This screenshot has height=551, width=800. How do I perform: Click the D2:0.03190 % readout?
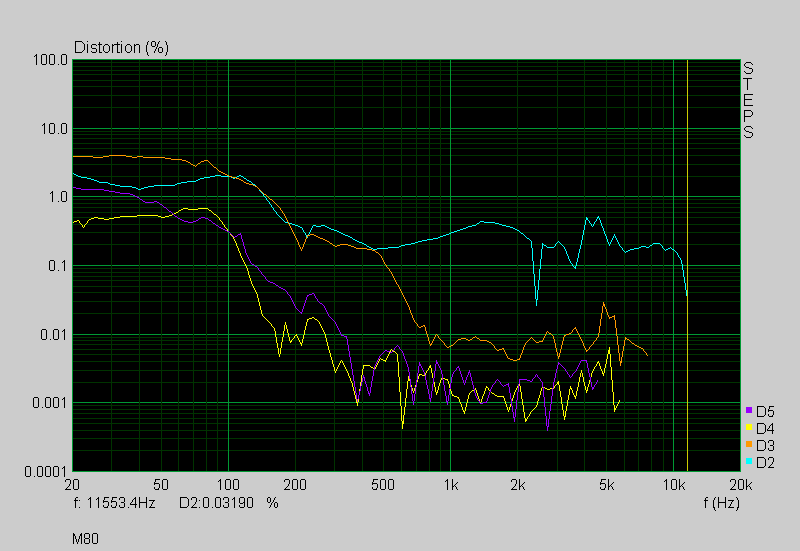click(x=229, y=503)
